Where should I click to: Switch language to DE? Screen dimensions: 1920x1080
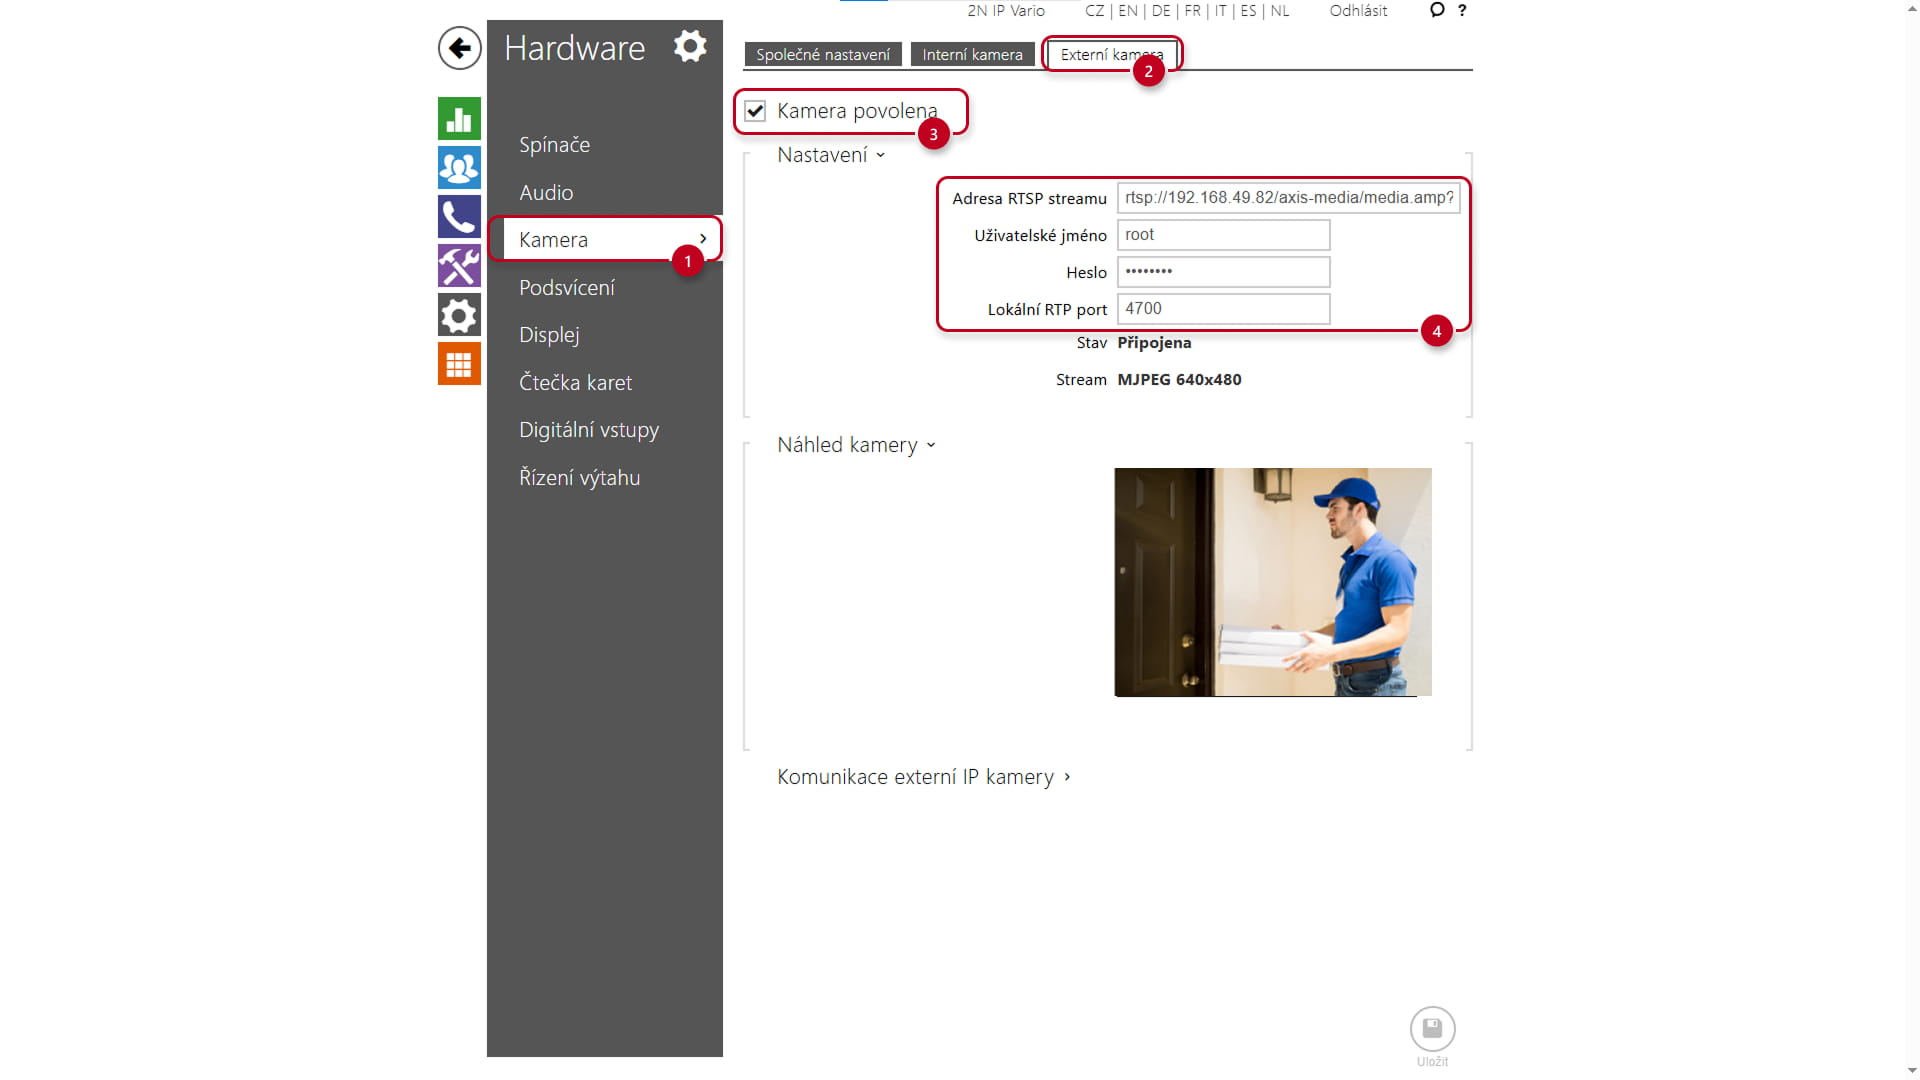(1160, 11)
